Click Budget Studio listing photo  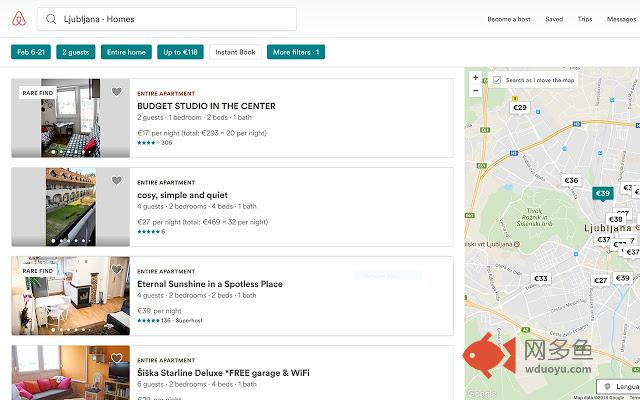(x=70, y=118)
